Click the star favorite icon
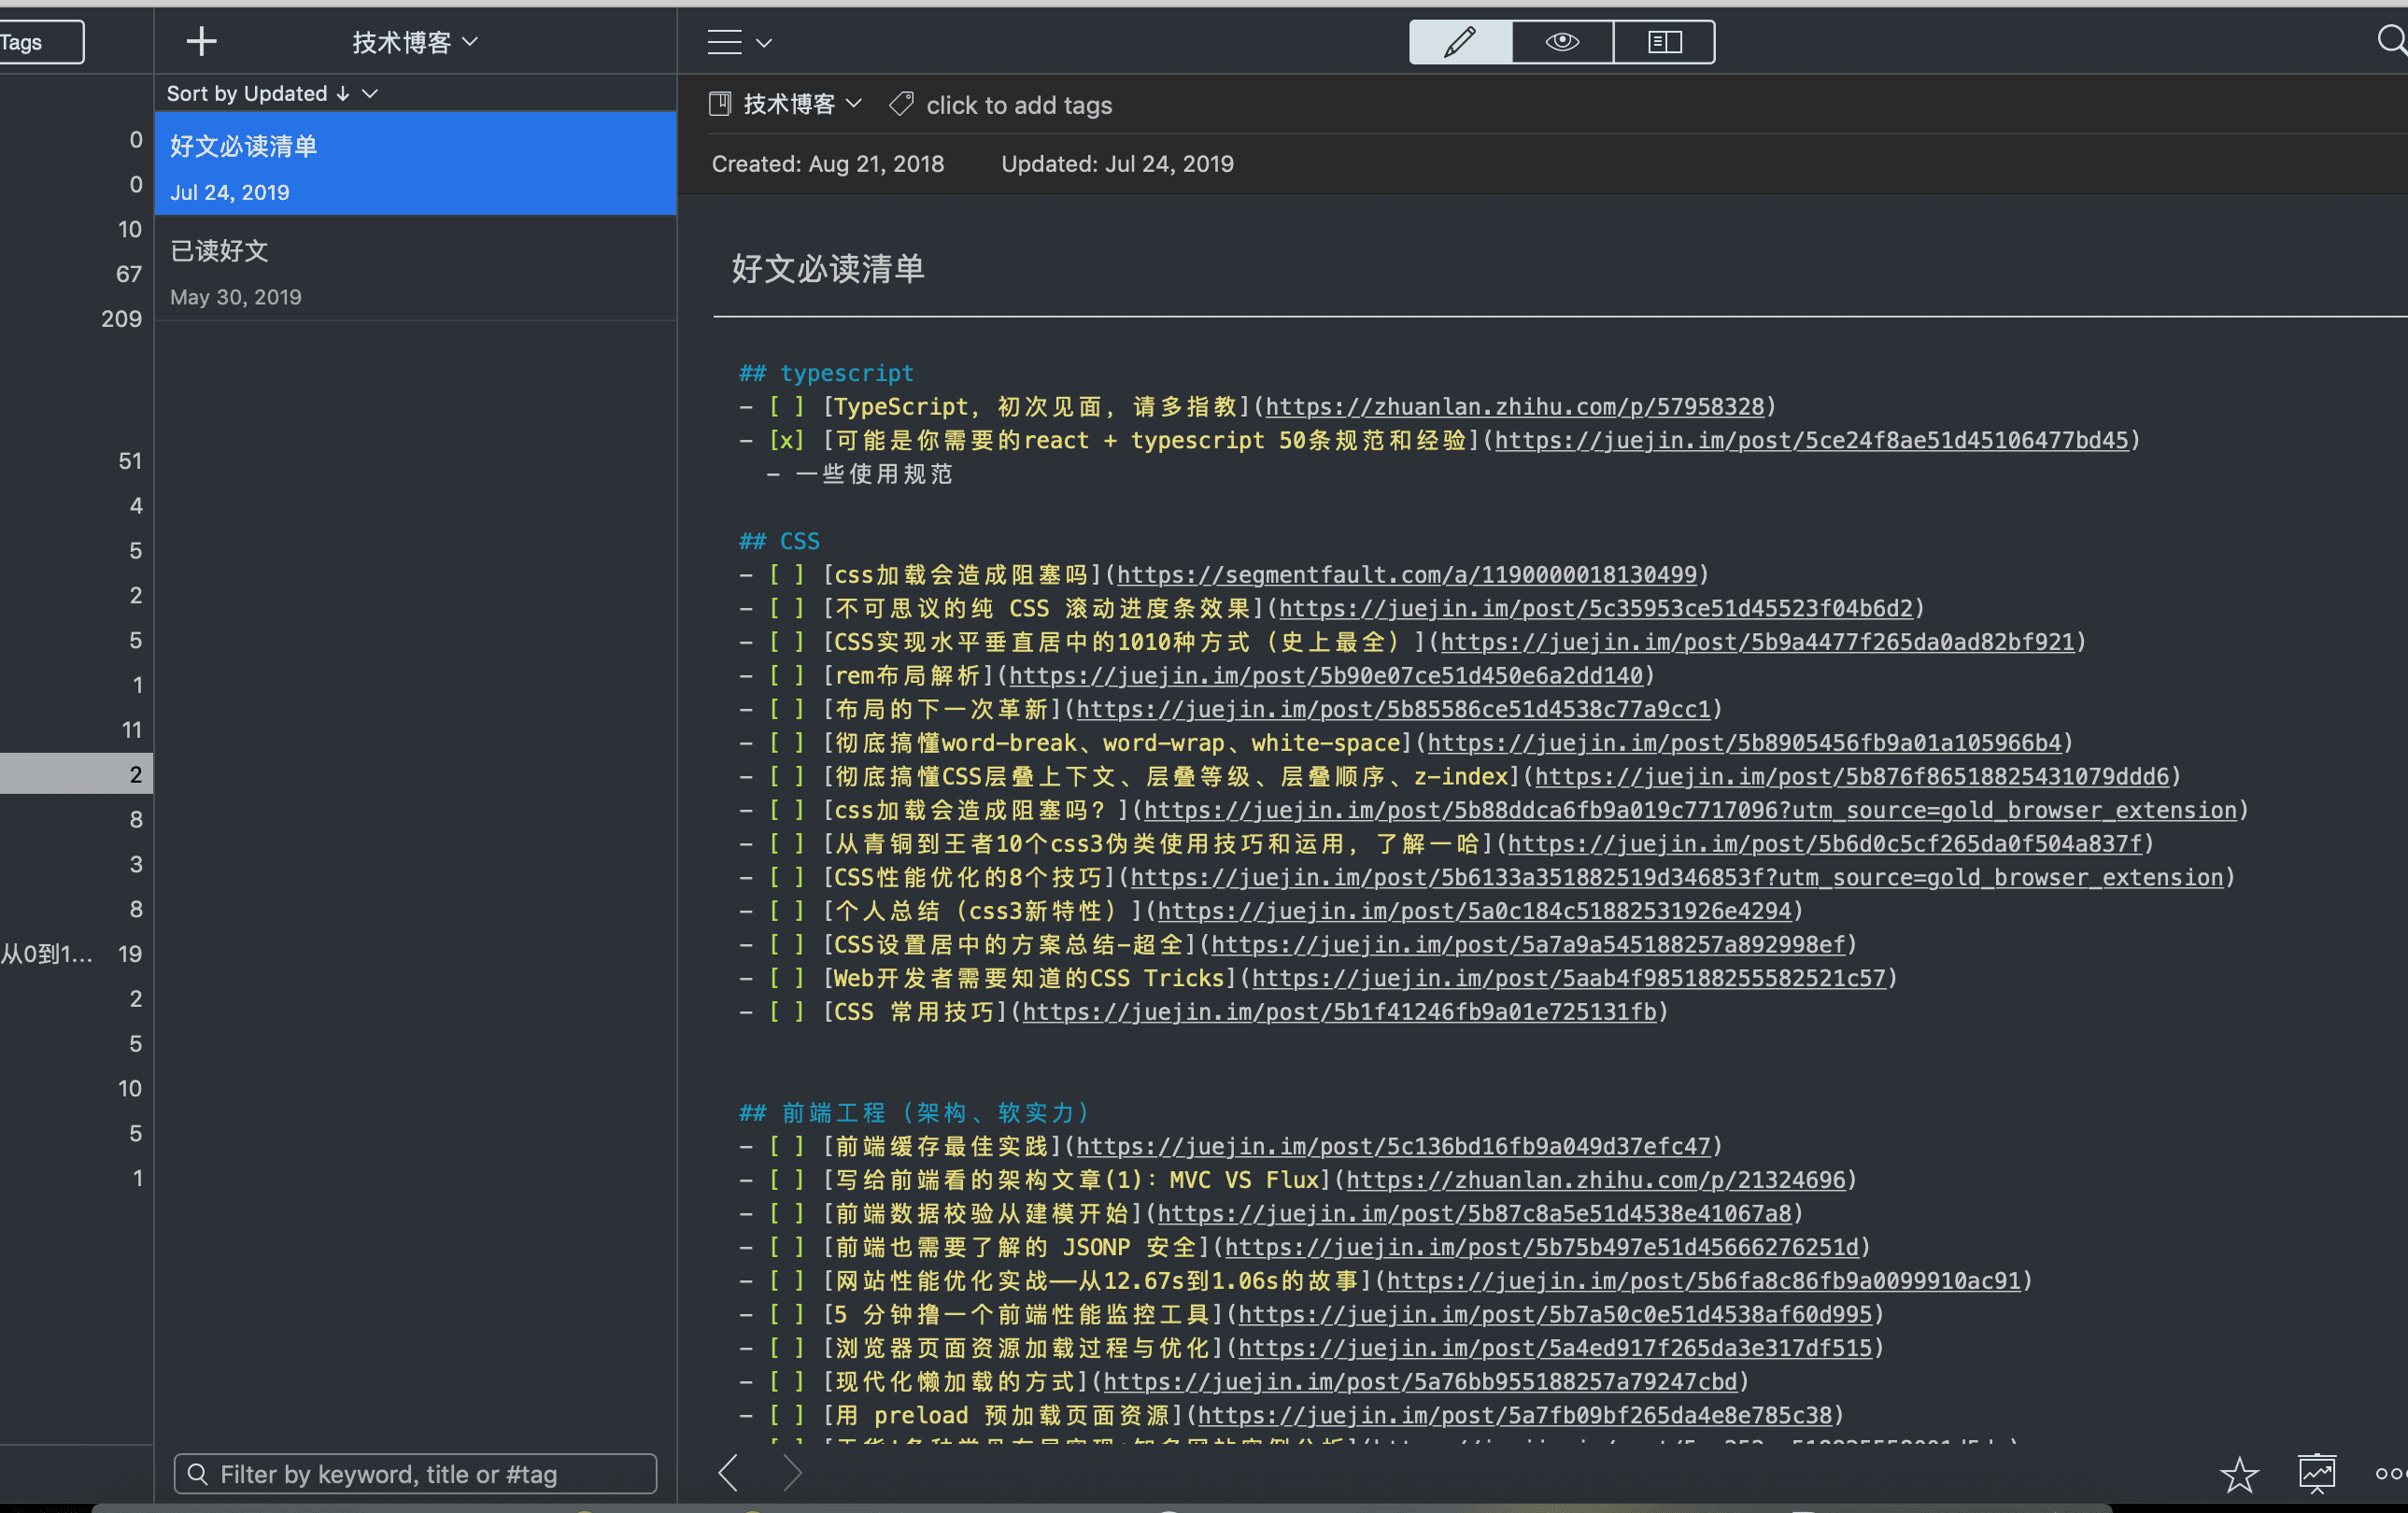This screenshot has width=2408, height=1513. click(2239, 1474)
